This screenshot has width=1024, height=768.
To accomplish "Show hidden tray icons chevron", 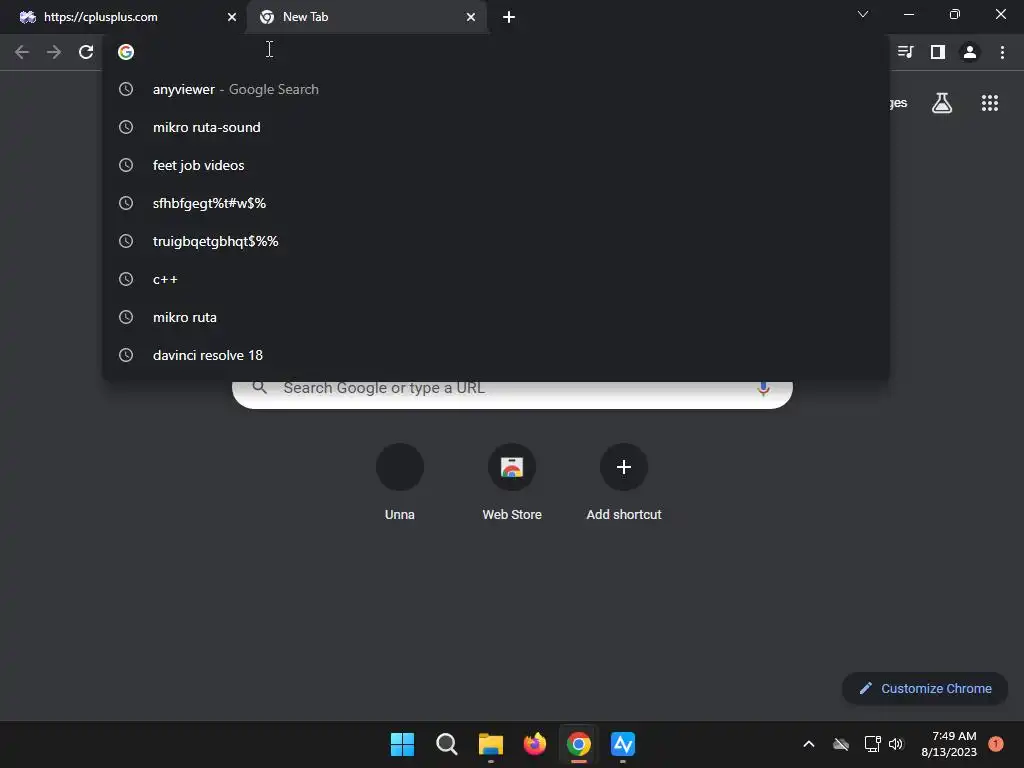I will 808,744.
